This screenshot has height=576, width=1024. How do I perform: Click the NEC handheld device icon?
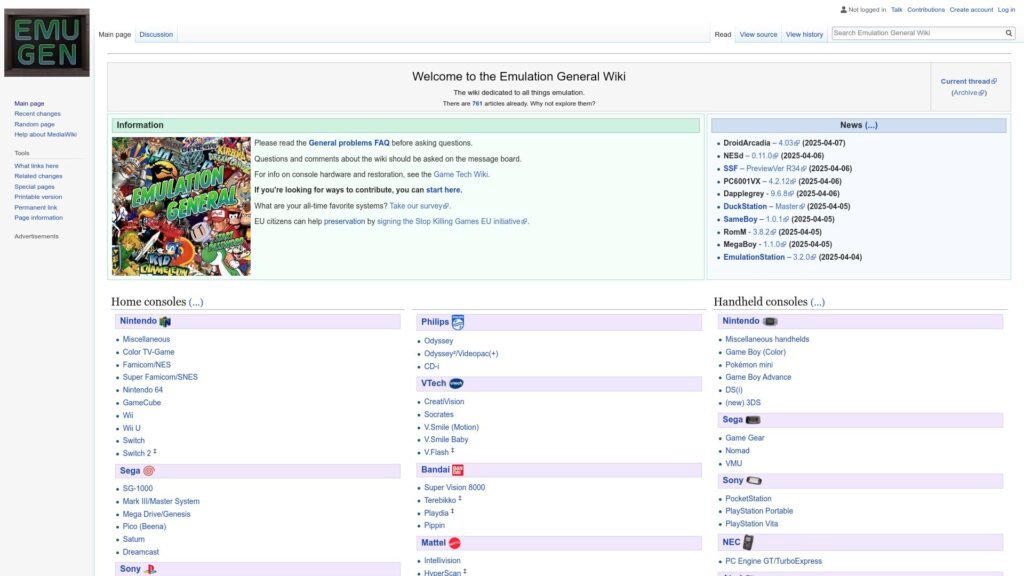pyautogui.click(x=748, y=542)
